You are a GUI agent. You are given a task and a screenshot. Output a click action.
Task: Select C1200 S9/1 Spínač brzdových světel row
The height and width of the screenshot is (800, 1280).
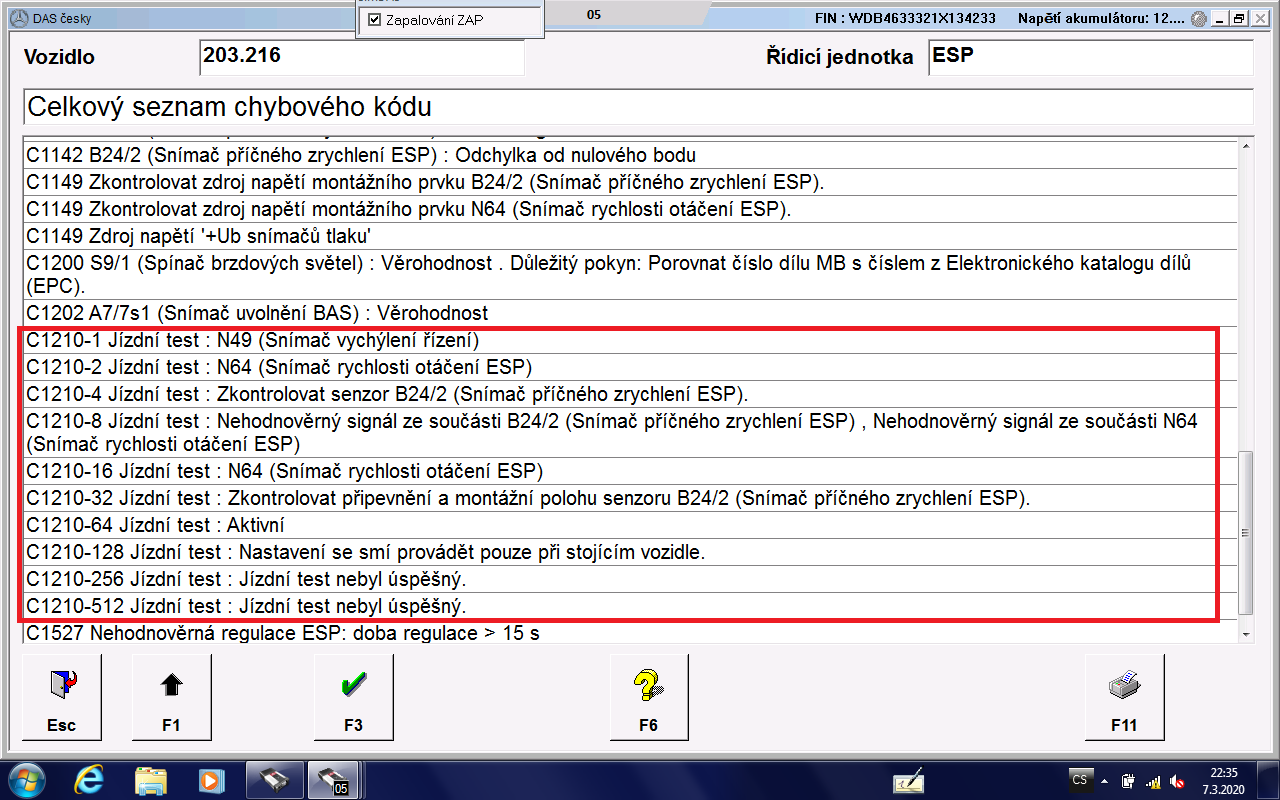point(629,275)
